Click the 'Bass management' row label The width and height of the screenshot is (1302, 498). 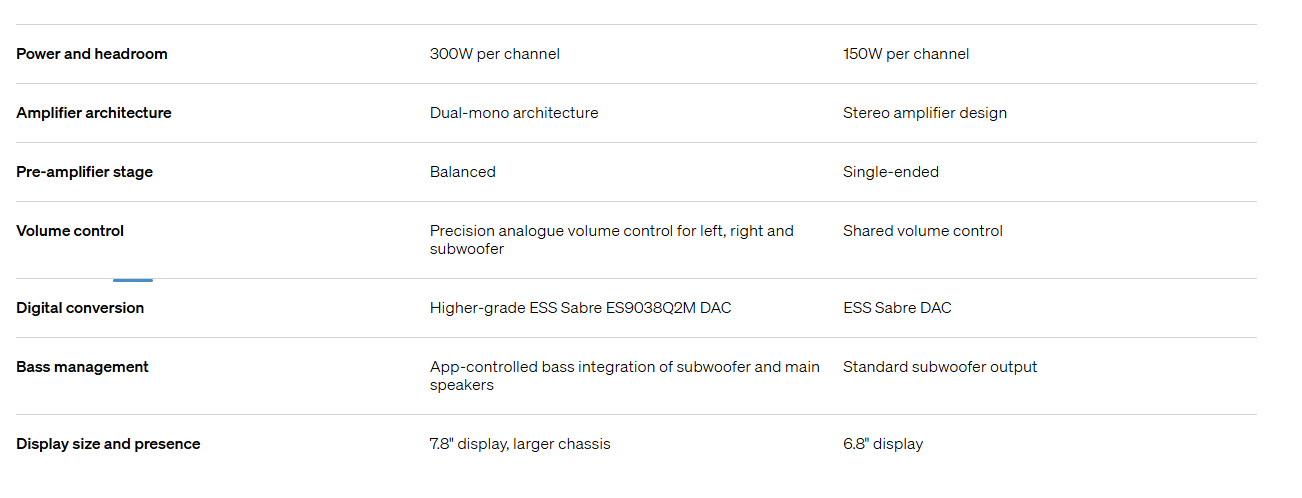(x=82, y=367)
